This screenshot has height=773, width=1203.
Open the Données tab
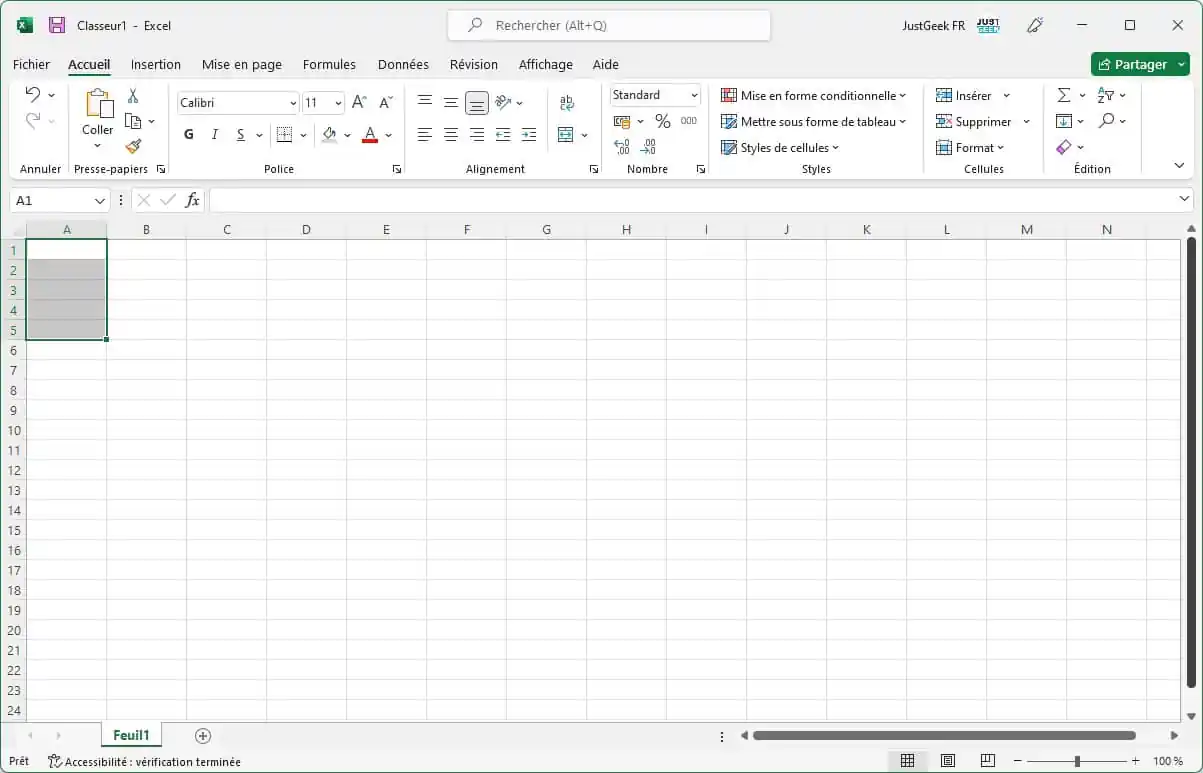pyautogui.click(x=403, y=64)
